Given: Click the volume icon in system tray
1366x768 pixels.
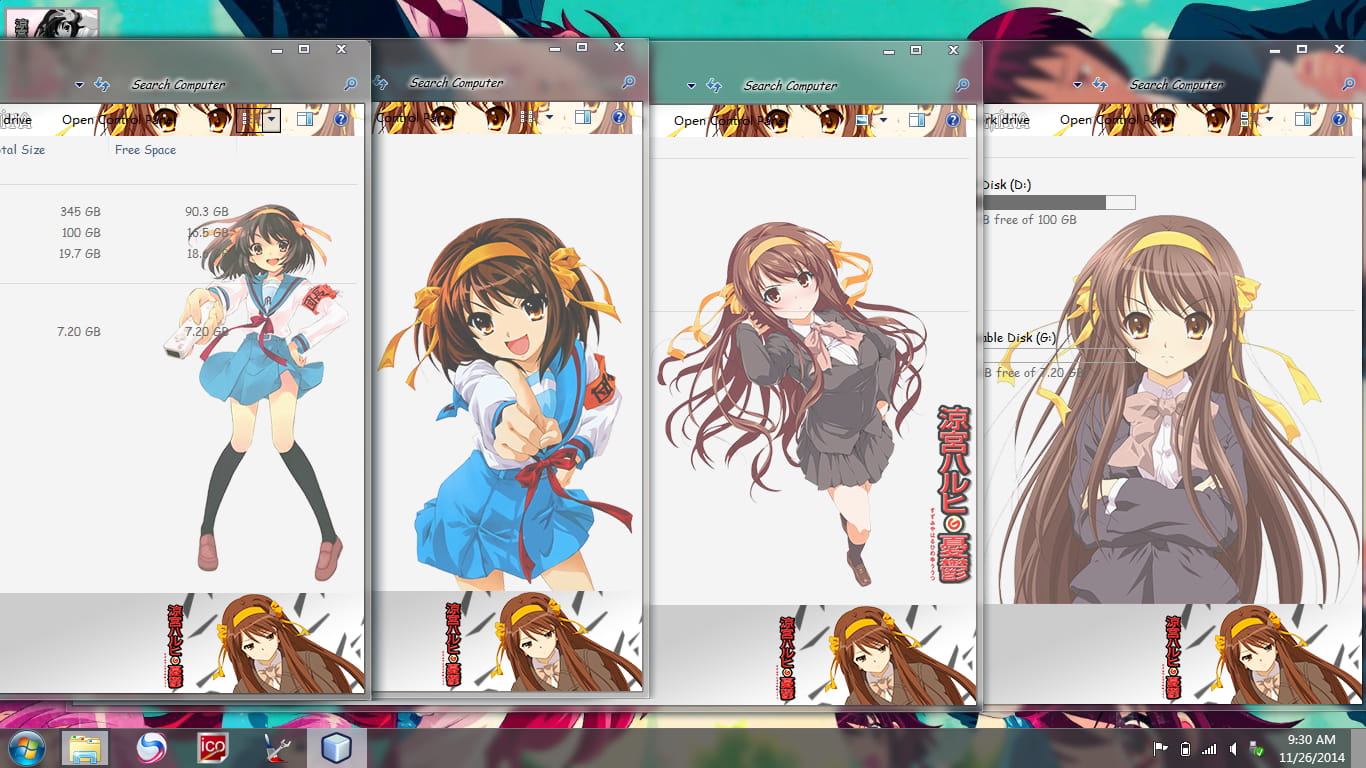Looking at the screenshot, I should point(1233,749).
